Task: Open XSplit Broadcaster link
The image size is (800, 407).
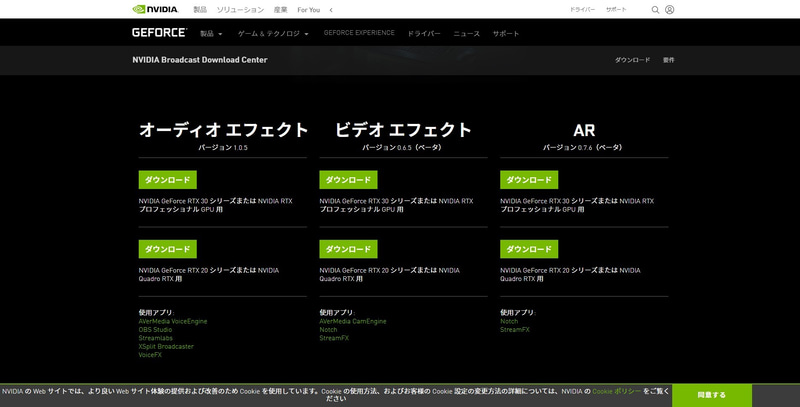Action: point(166,346)
